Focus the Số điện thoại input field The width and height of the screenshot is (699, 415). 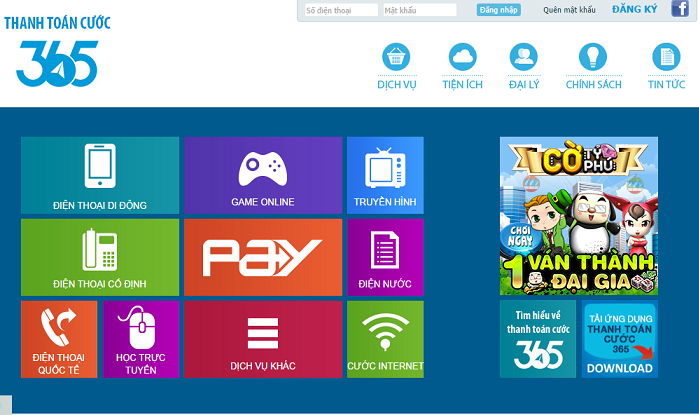[x=341, y=10]
